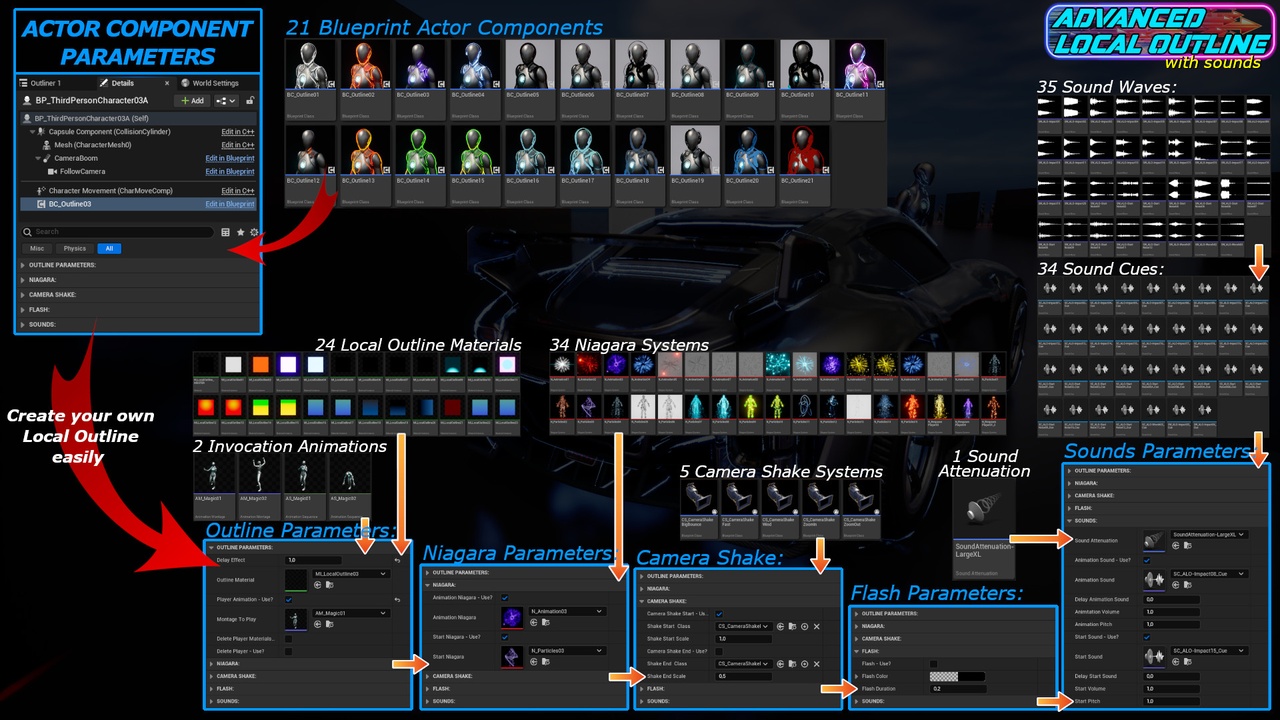Close the Details tab with X
The image size is (1280, 720).
(x=167, y=83)
